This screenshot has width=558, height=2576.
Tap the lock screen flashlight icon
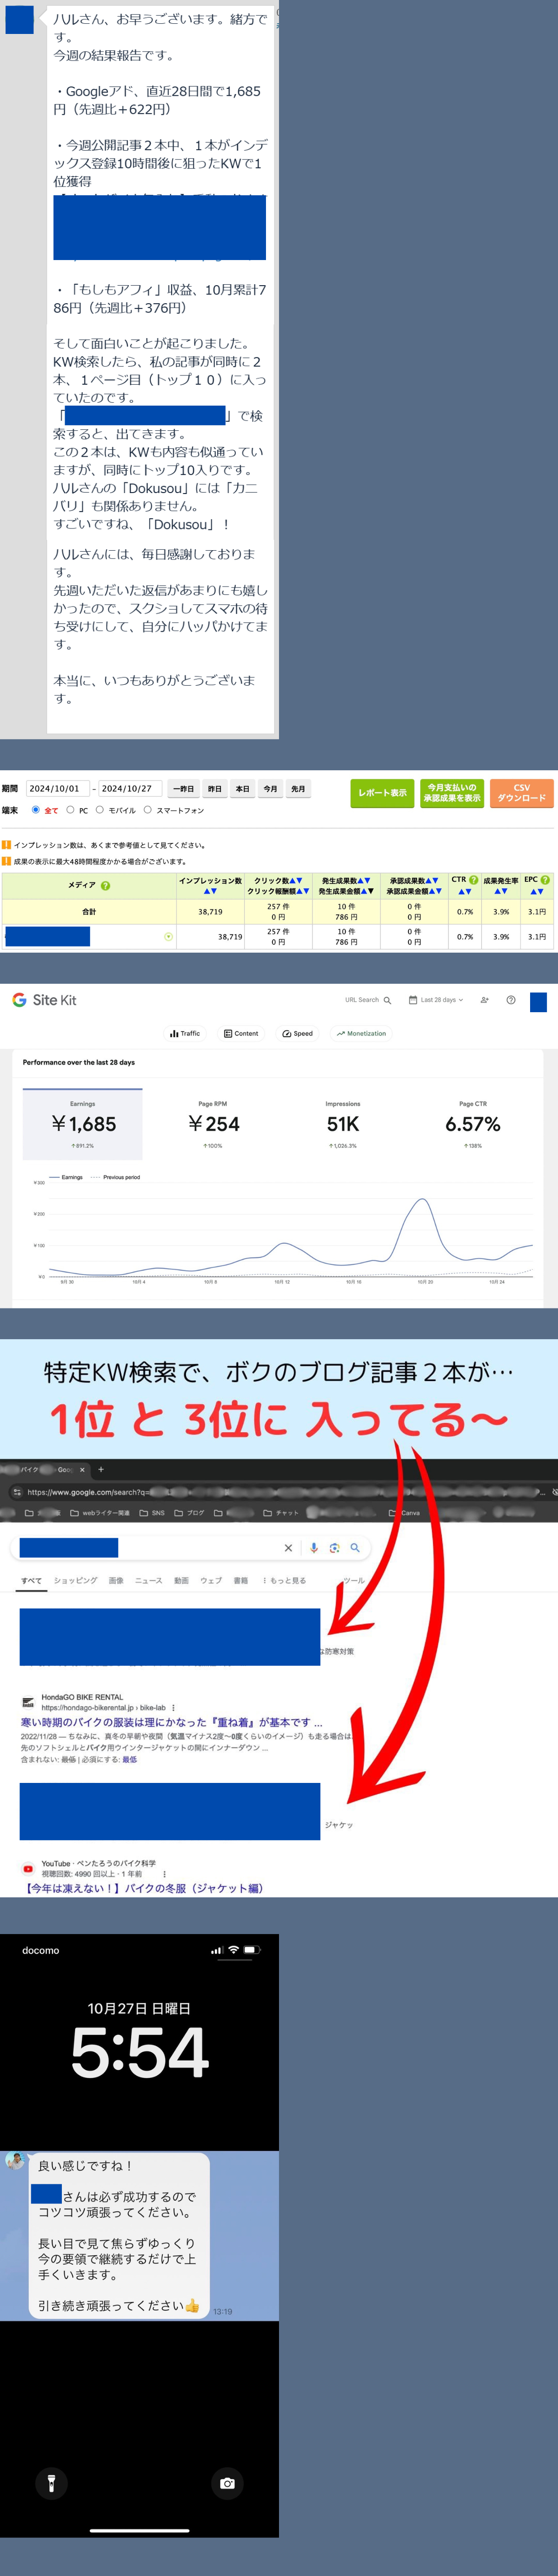[x=51, y=2482]
